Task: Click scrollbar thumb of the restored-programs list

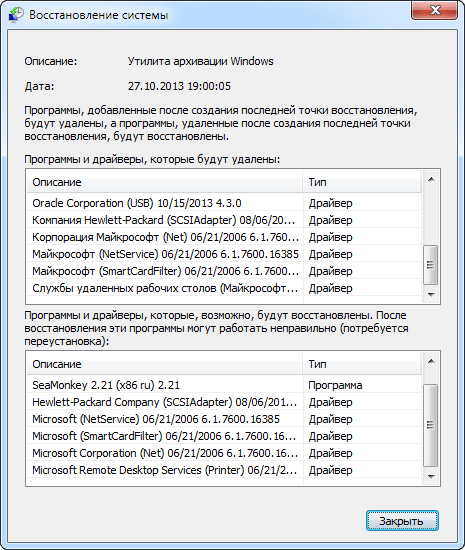Action: (431, 425)
